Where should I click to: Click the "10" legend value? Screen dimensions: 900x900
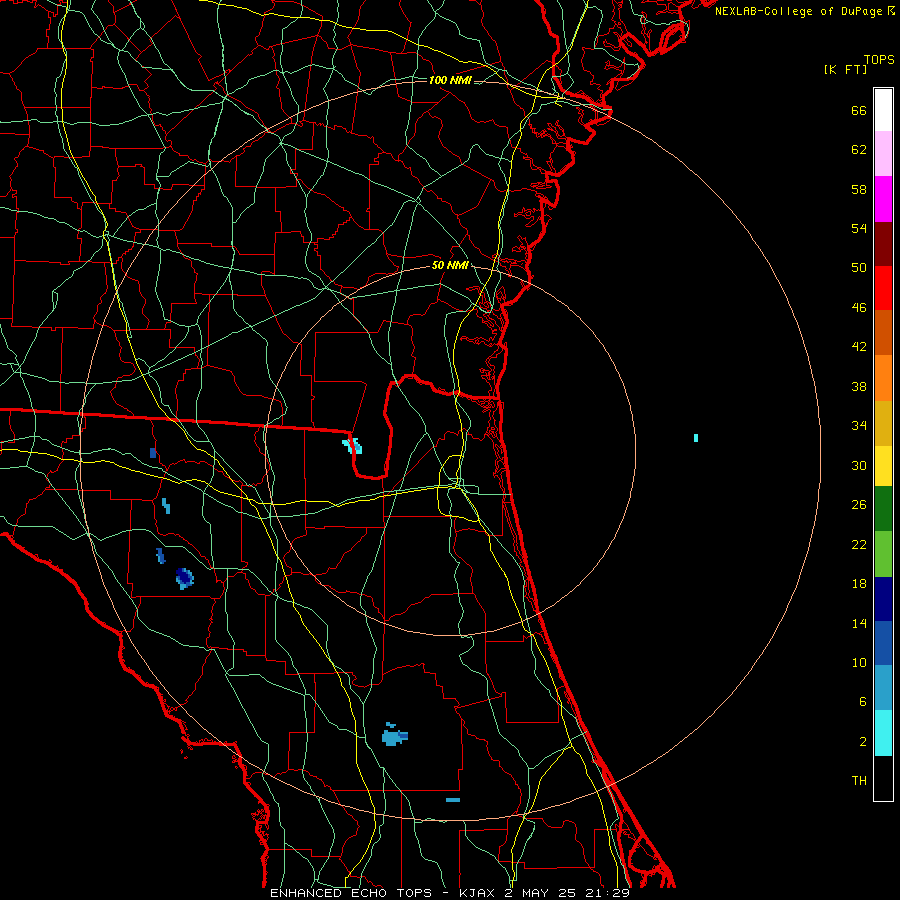pos(859,662)
